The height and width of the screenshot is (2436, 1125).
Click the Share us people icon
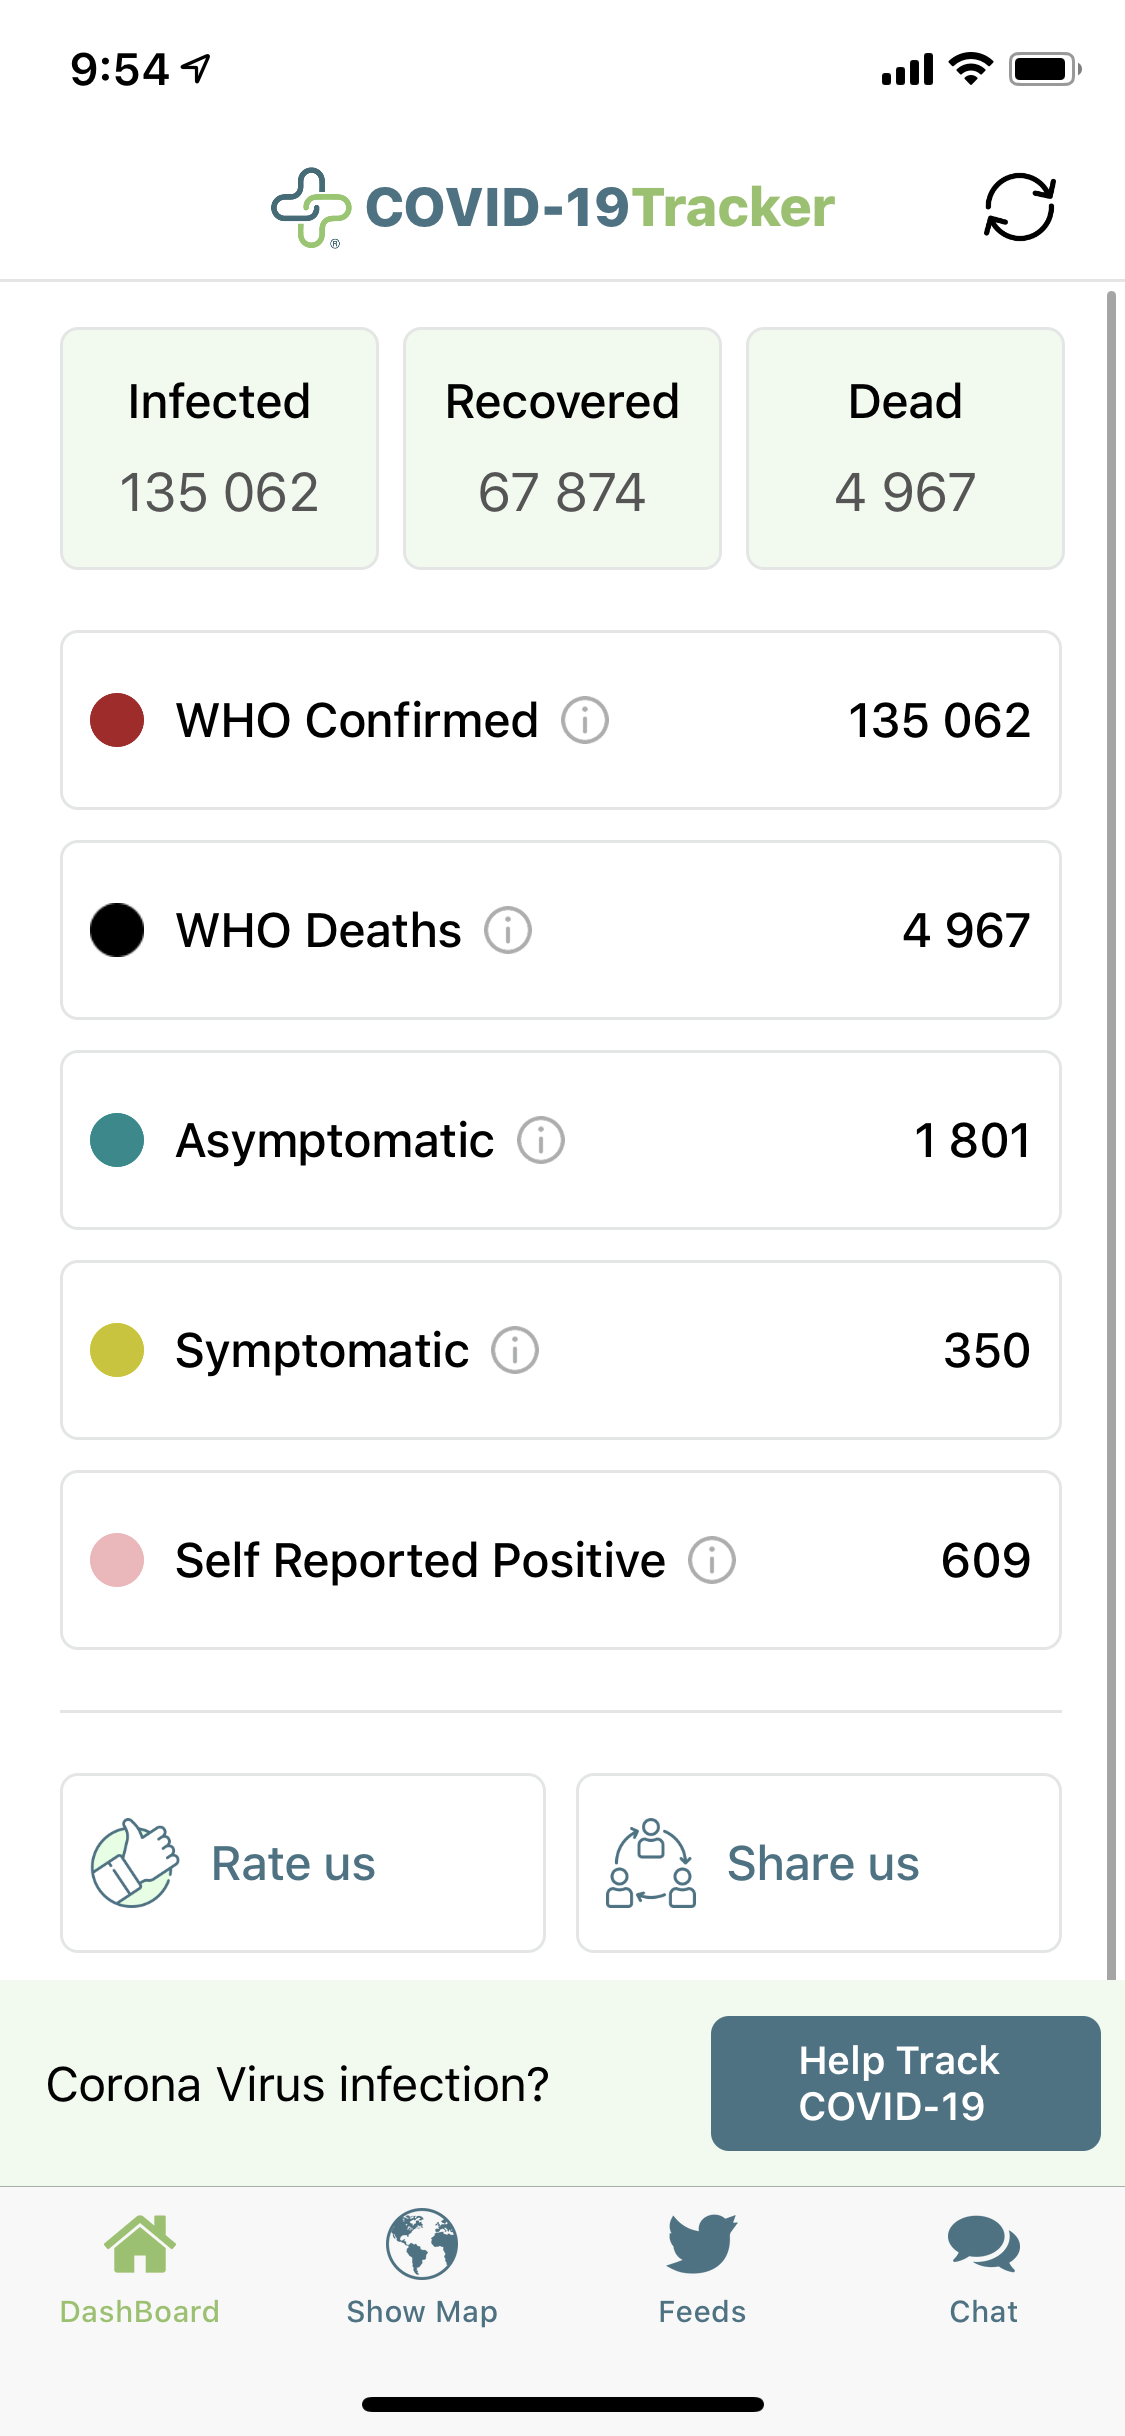click(x=651, y=1863)
